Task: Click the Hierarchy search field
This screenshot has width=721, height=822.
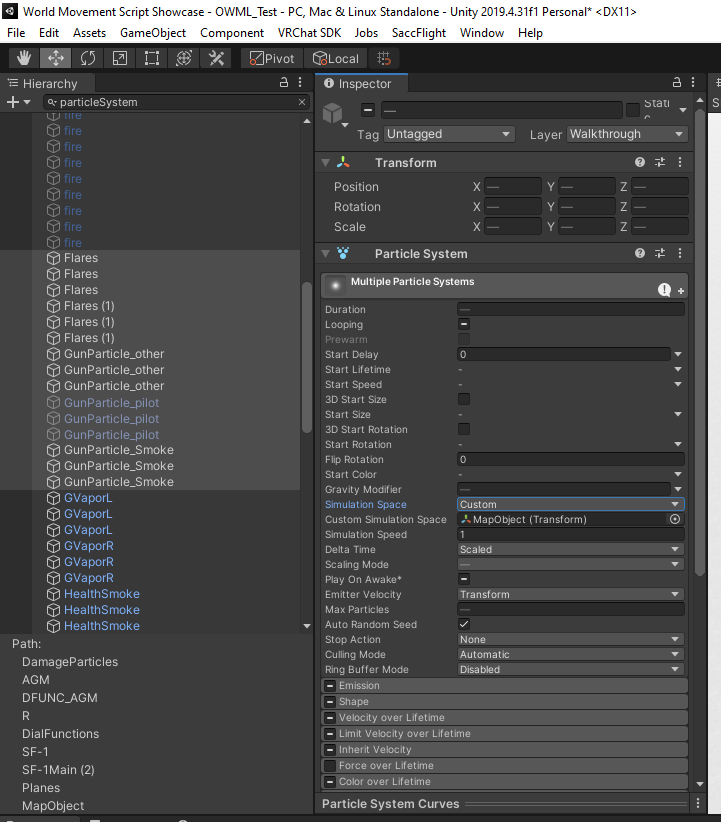Action: (176, 102)
